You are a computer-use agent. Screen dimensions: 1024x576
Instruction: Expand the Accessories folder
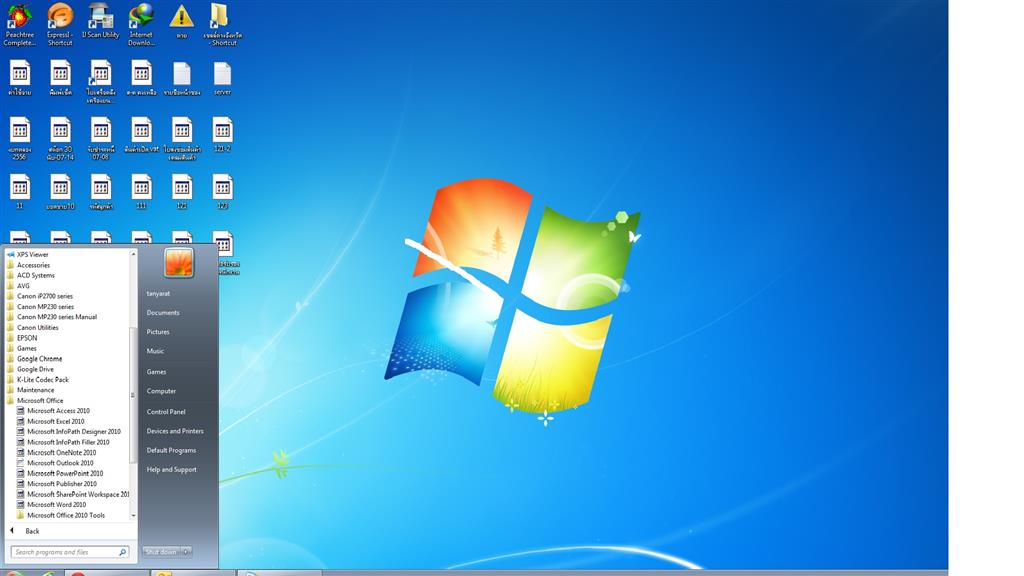click(33, 265)
